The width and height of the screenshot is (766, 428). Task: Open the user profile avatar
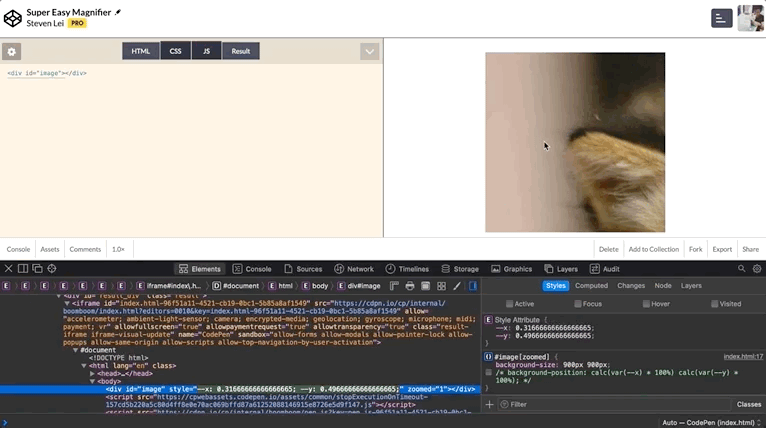click(750, 18)
